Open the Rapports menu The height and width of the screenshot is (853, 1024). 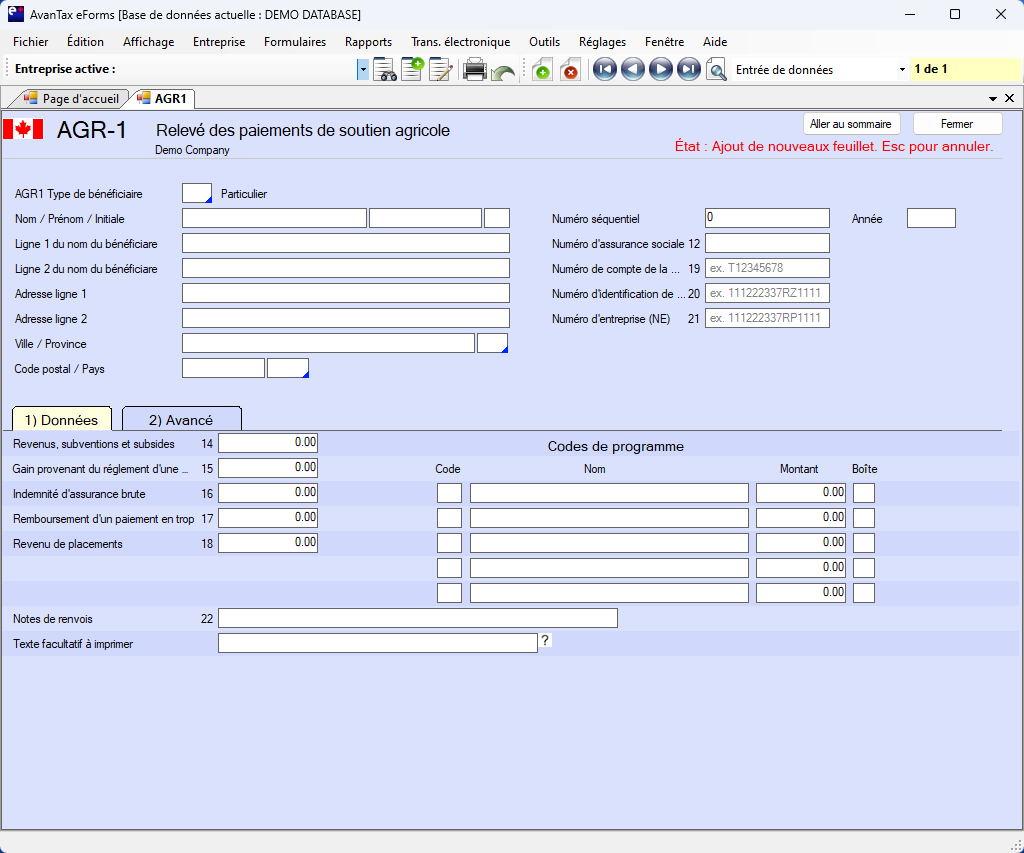pos(368,42)
